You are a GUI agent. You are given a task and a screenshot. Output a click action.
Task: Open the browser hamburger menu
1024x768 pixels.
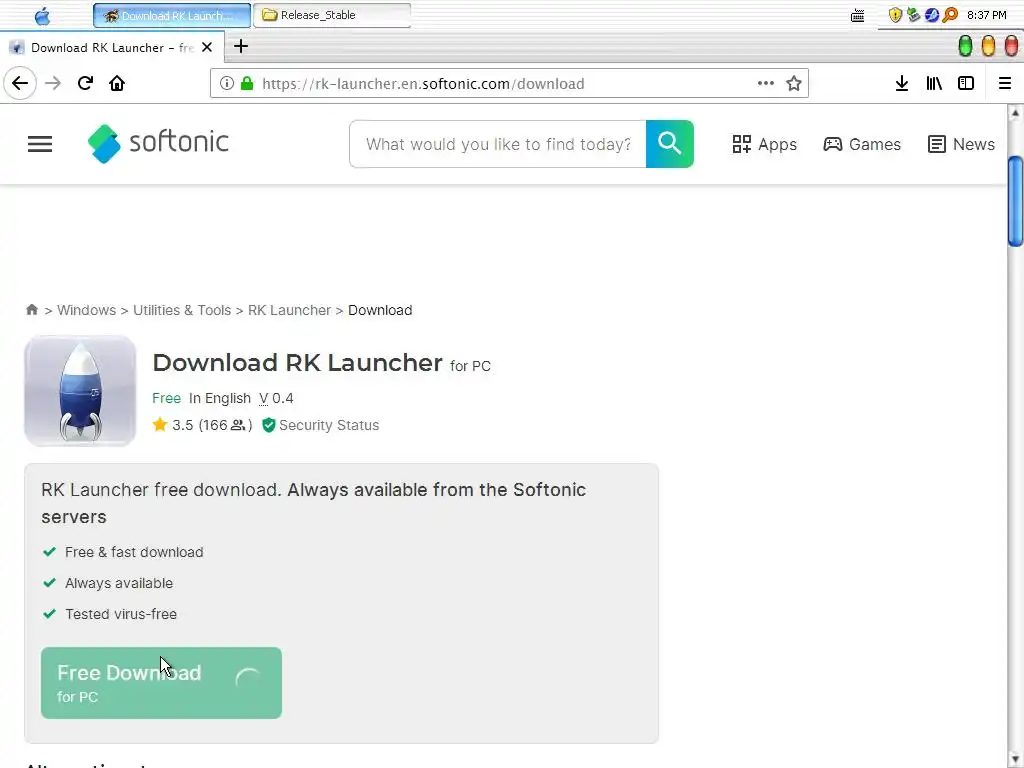[x=1004, y=83]
